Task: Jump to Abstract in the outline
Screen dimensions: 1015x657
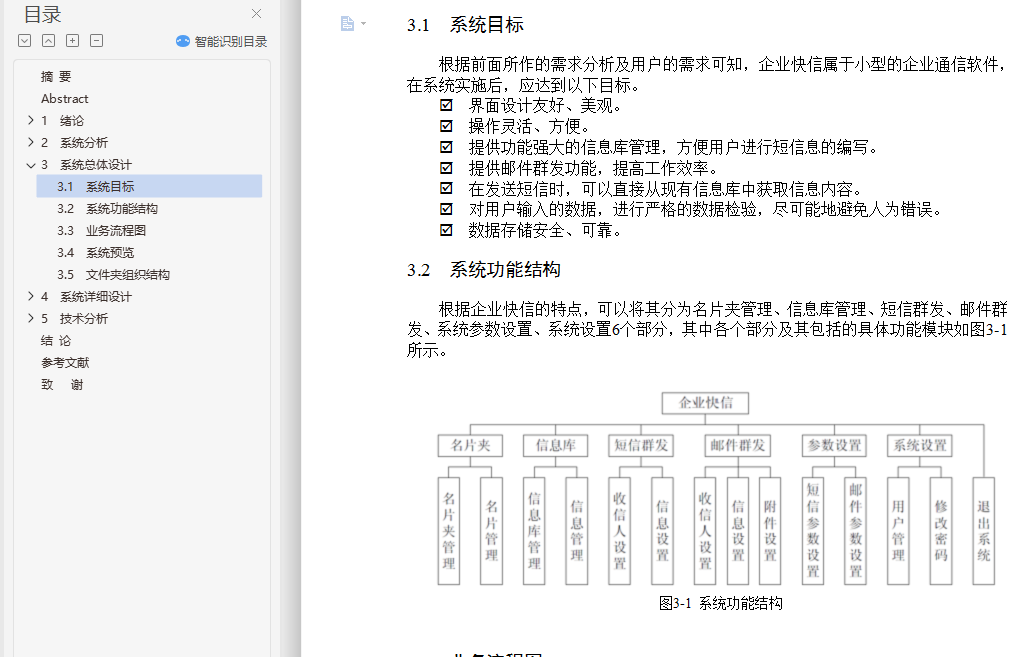Action: [x=64, y=98]
